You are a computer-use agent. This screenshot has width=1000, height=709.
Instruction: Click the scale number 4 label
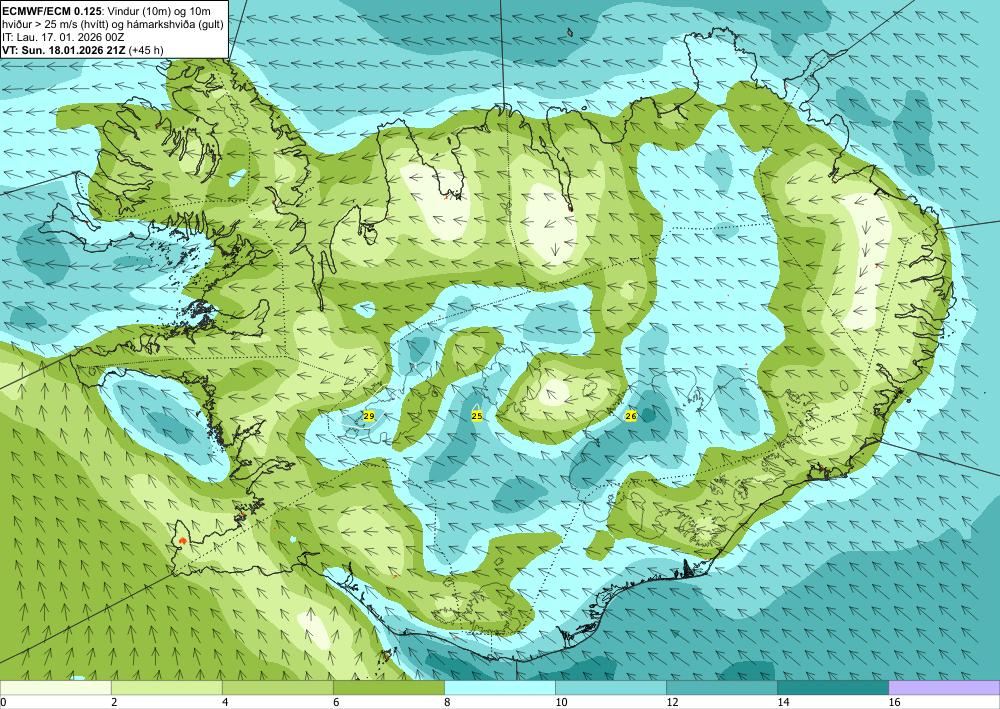point(225,702)
